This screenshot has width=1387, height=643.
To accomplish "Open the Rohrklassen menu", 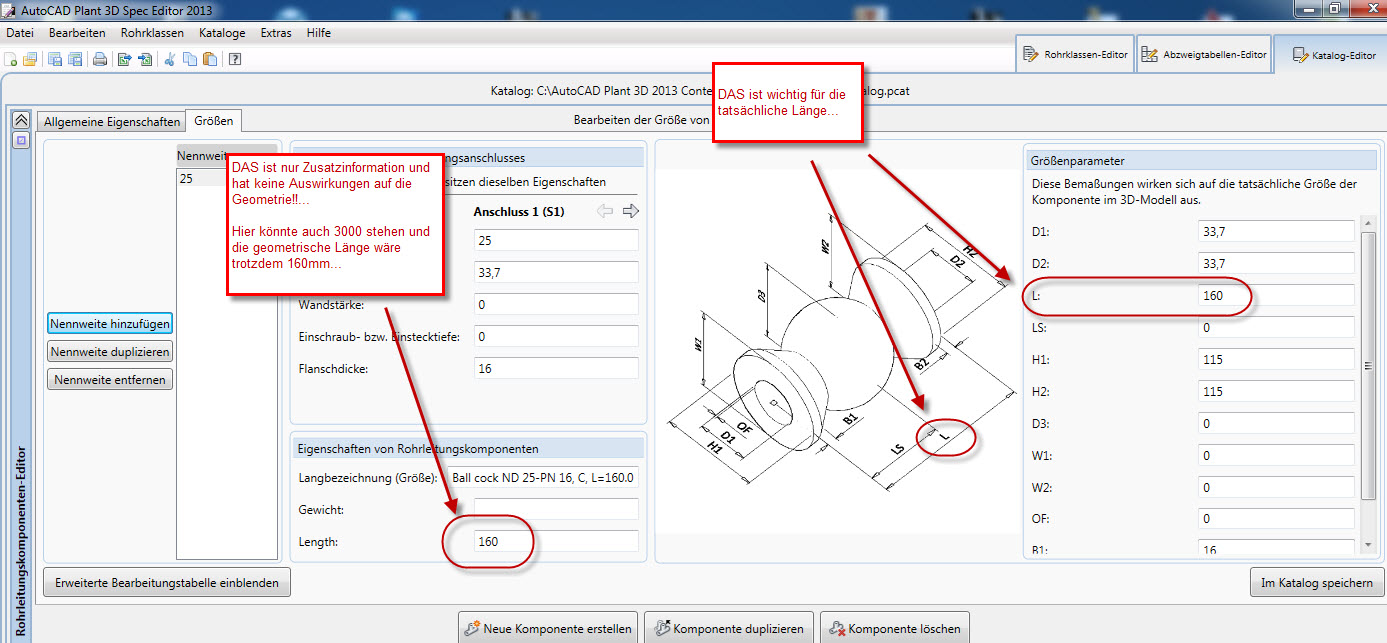I will [152, 33].
